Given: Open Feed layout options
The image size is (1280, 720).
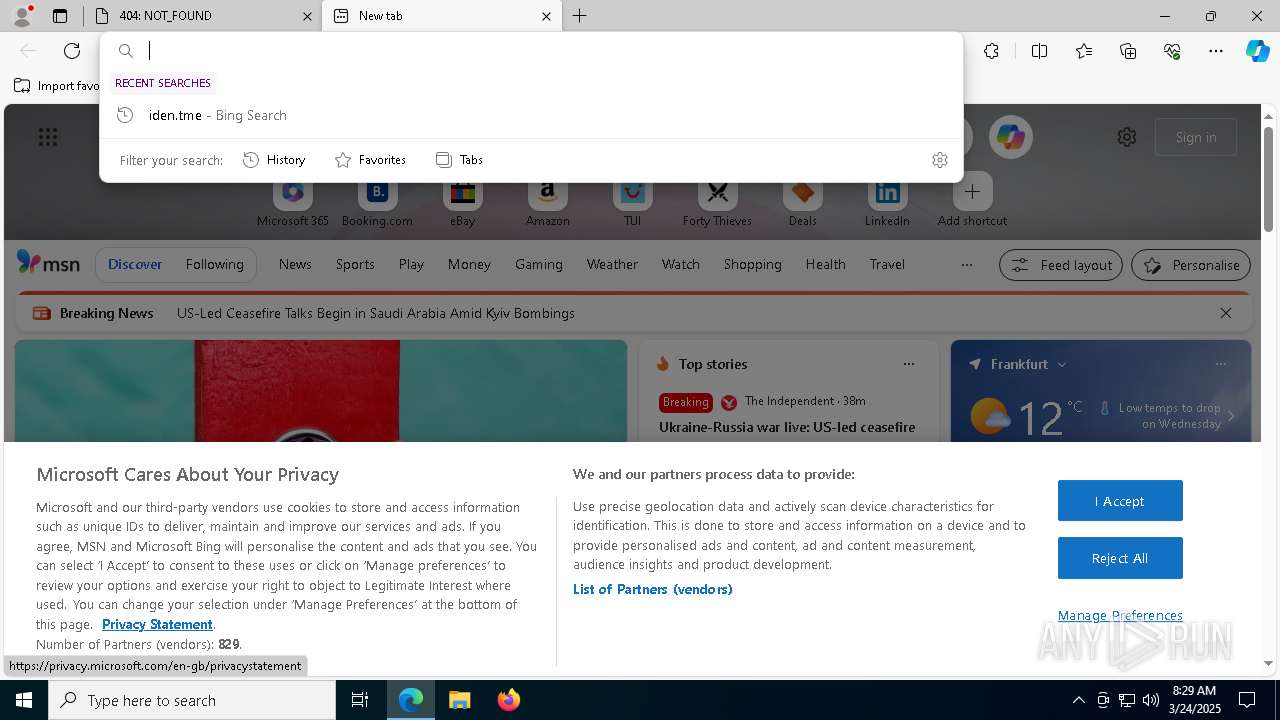Looking at the screenshot, I should point(1061,265).
